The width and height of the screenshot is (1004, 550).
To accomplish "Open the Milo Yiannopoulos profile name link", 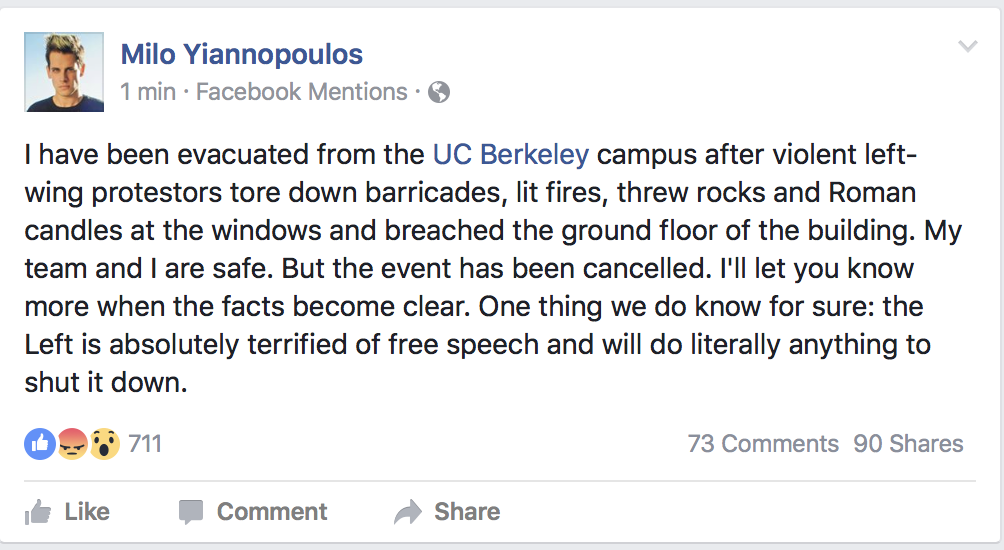I will [241, 54].
